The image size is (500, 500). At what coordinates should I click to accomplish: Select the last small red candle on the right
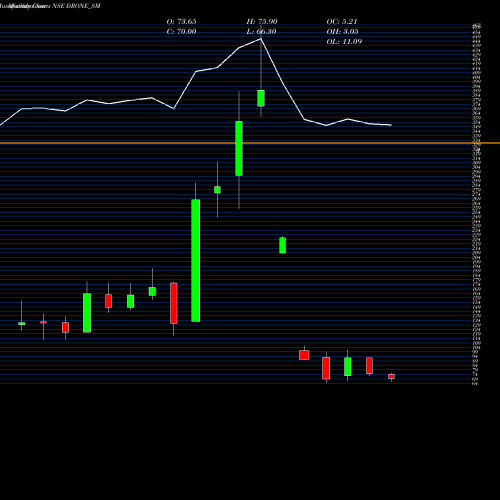click(391, 376)
